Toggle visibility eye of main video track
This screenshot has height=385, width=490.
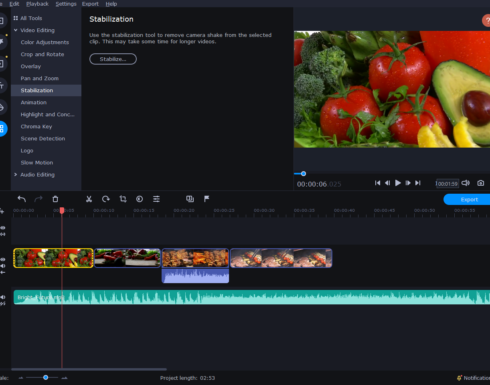(x=3, y=259)
